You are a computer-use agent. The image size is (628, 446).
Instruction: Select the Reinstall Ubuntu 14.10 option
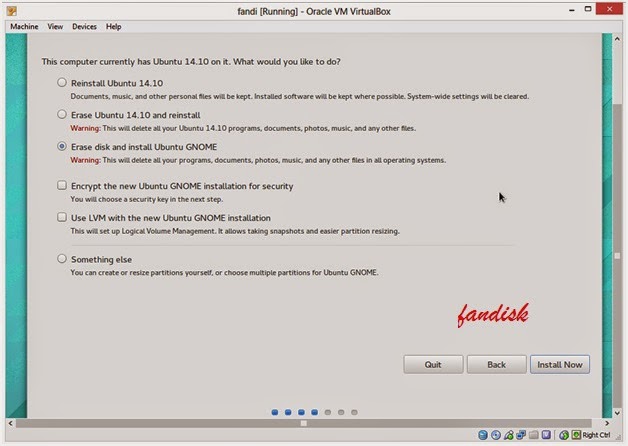click(62, 82)
